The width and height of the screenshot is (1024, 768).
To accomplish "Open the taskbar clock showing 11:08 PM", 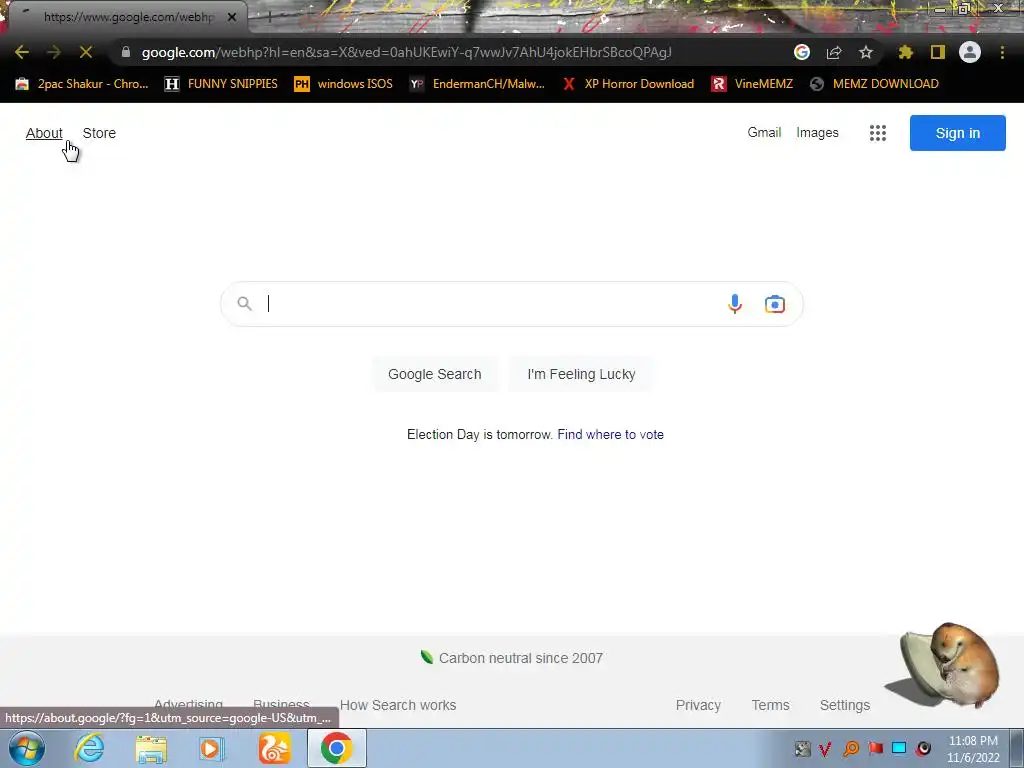I will tap(973, 749).
